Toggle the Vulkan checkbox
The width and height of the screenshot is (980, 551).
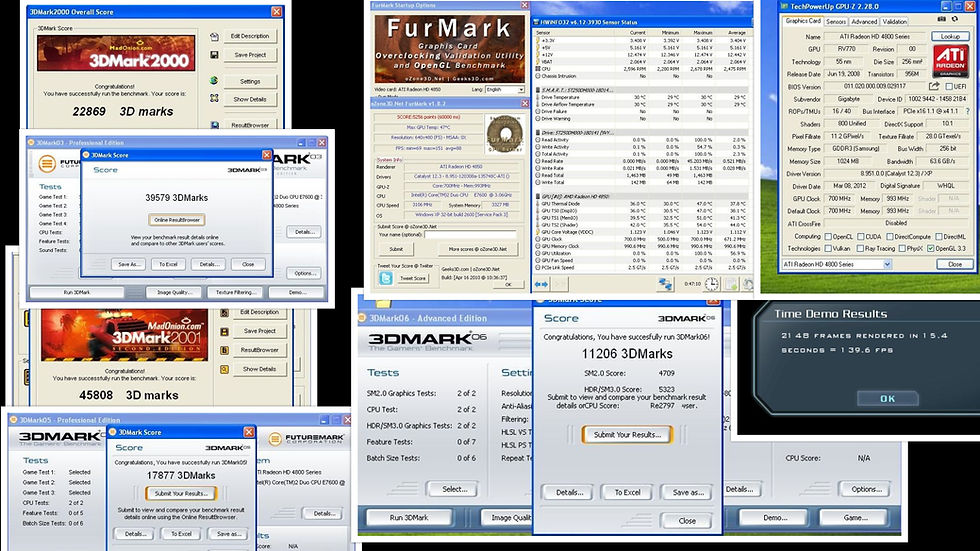click(x=828, y=249)
